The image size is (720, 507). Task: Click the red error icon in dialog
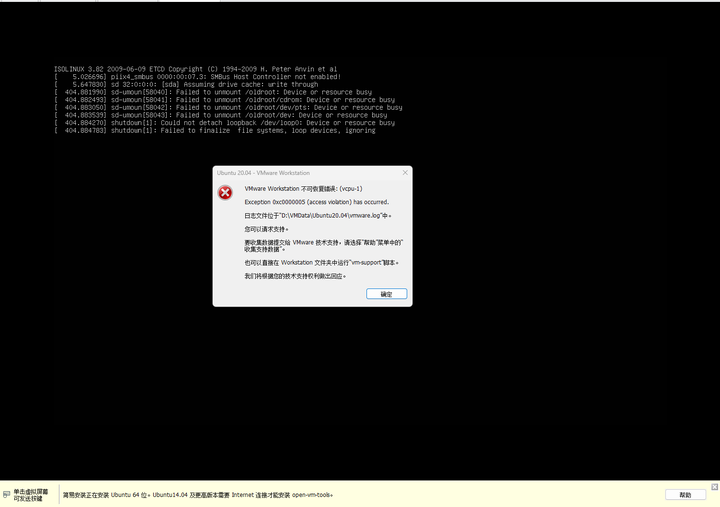(x=225, y=193)
